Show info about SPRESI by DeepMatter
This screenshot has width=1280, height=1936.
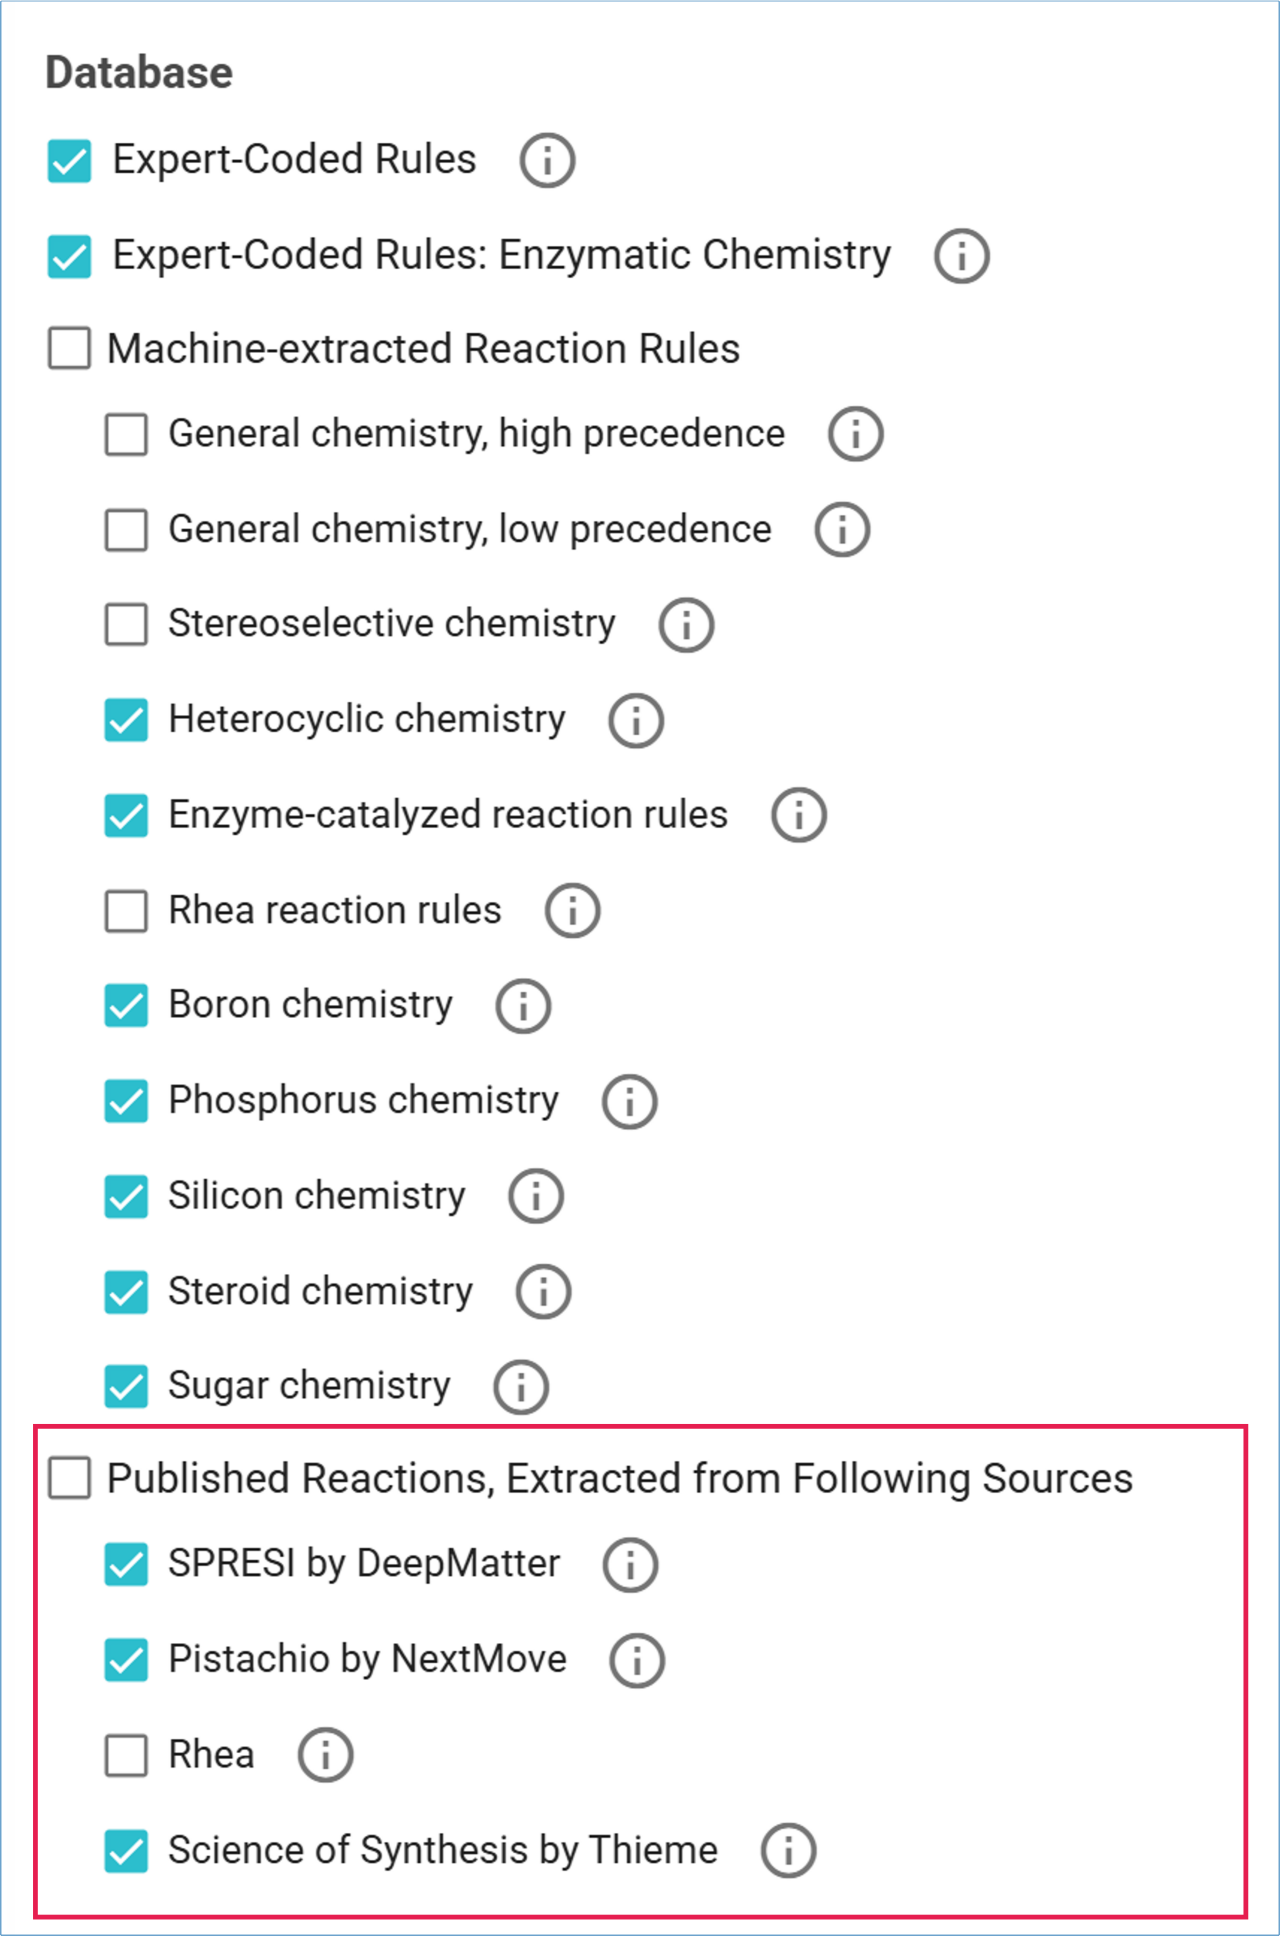click(630, 1565)
